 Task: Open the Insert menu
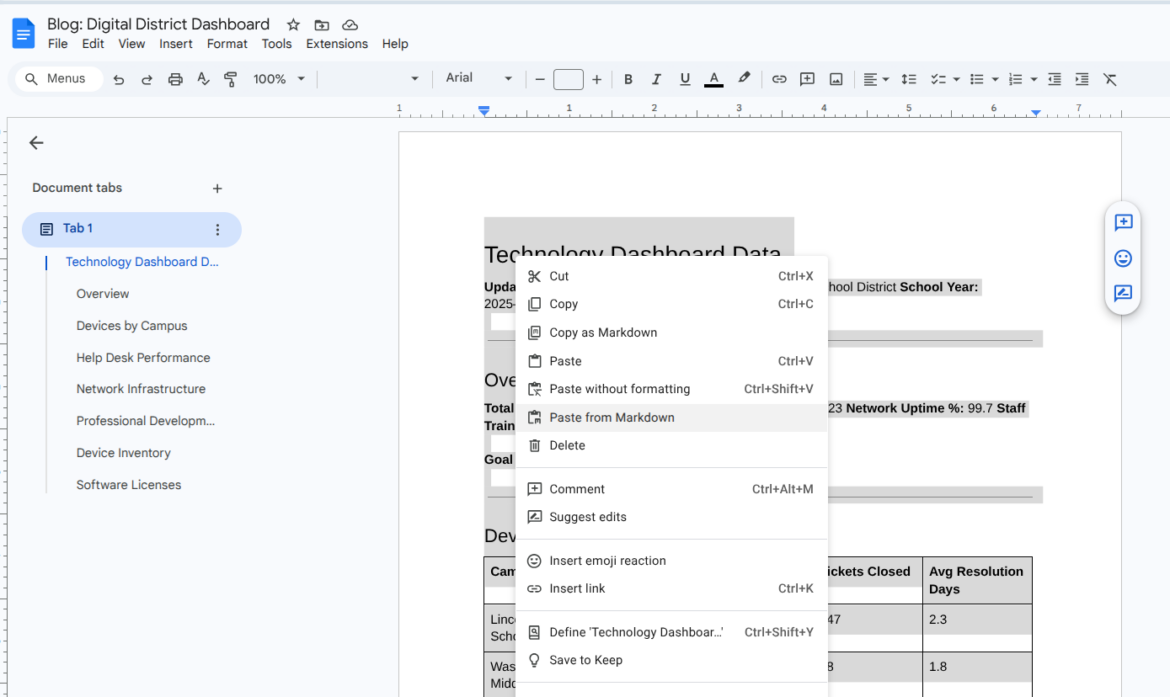pyautogui.click(x=175, y=44)
